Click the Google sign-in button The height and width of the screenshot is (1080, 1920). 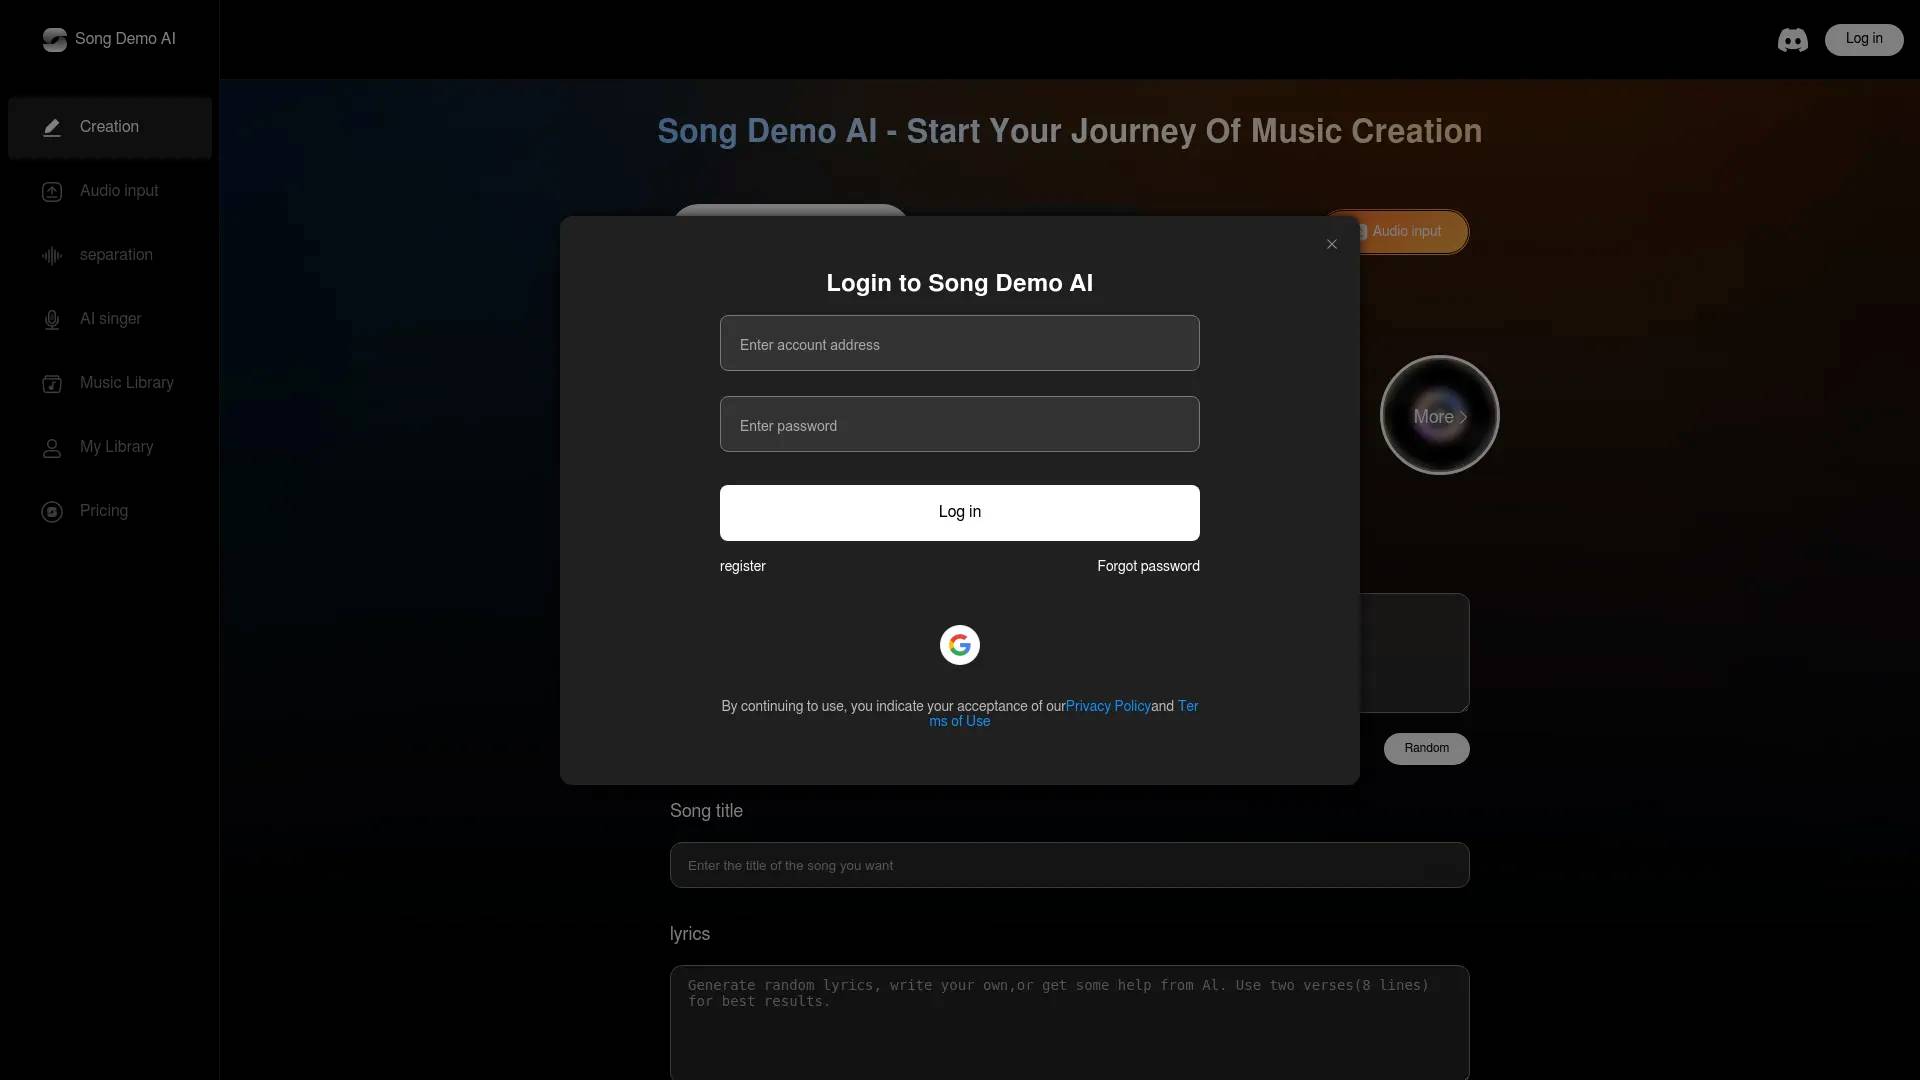click(x=959, y=644)
